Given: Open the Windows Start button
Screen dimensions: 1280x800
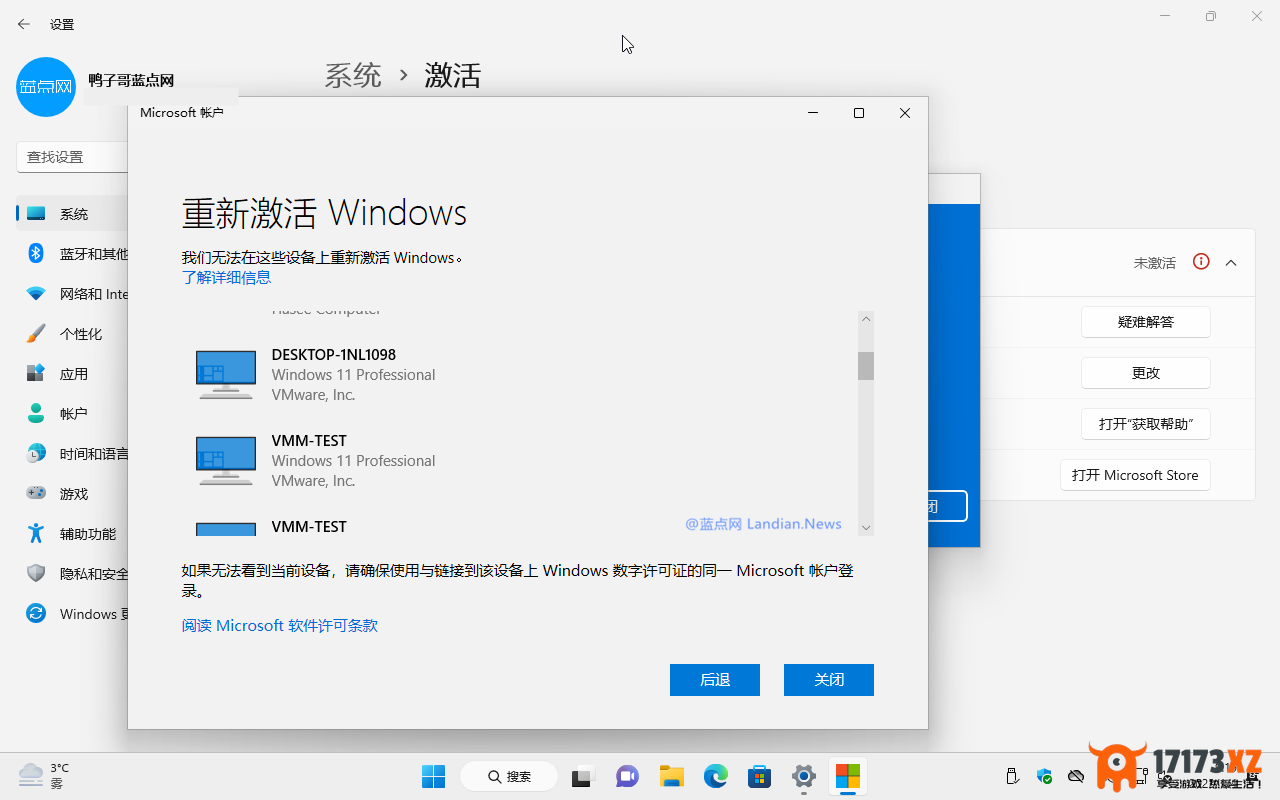Looking at the screenshot, I should pyautogui.click(x=433, y=776).
